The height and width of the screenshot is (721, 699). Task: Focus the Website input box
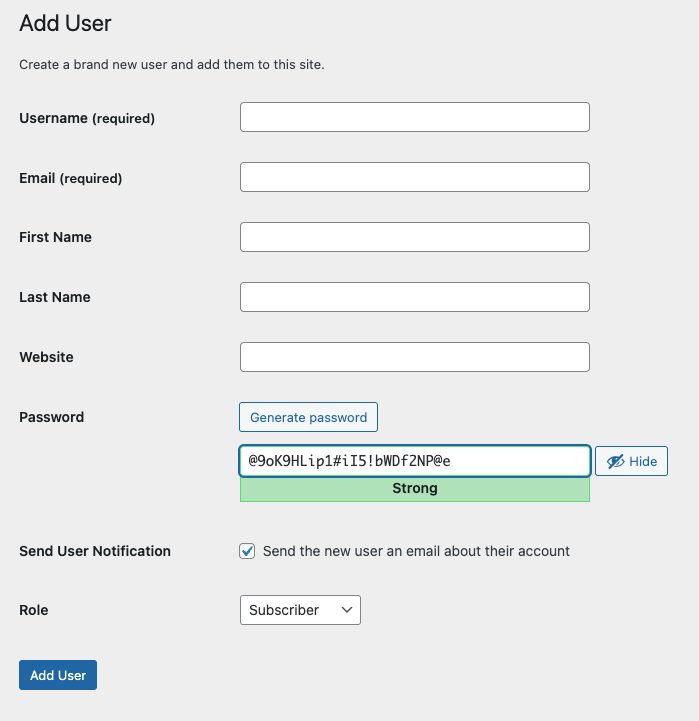click(x=415, y=357)
